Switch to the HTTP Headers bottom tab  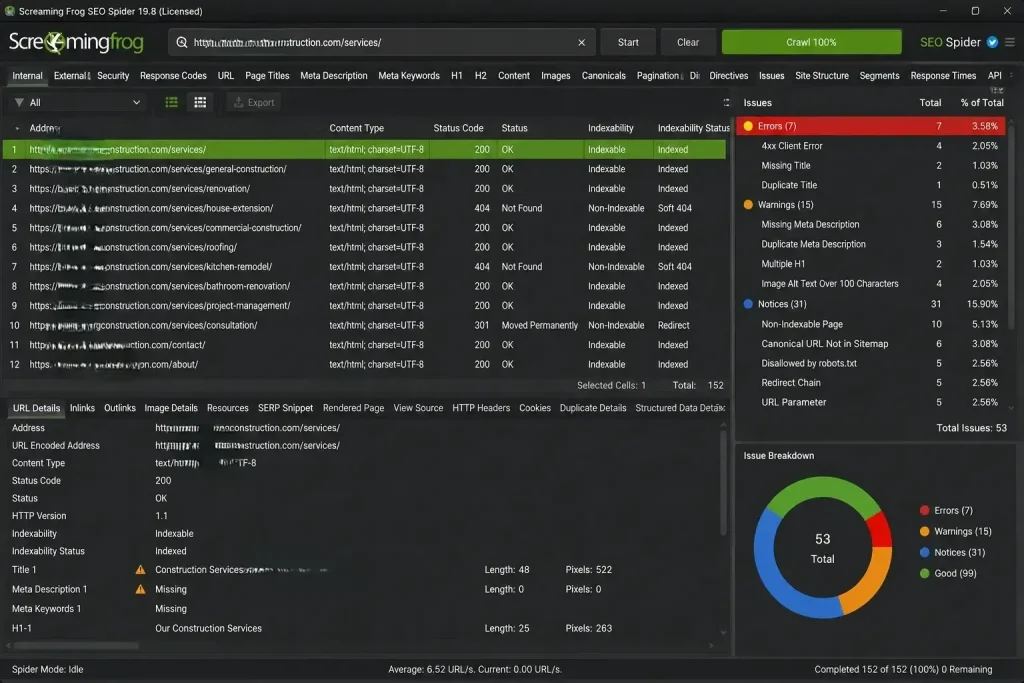pos(481,408)
